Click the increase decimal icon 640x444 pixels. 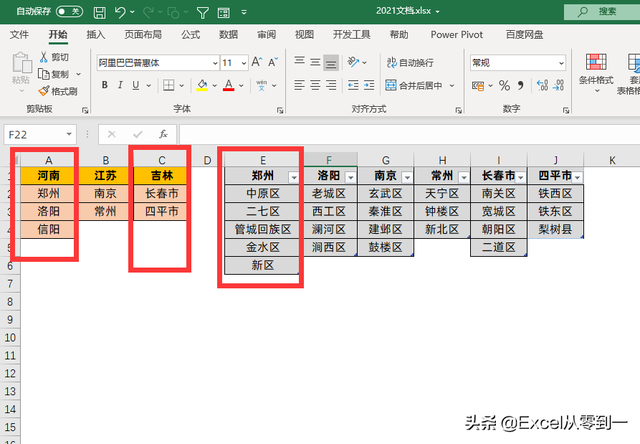[x=542, y=85]
